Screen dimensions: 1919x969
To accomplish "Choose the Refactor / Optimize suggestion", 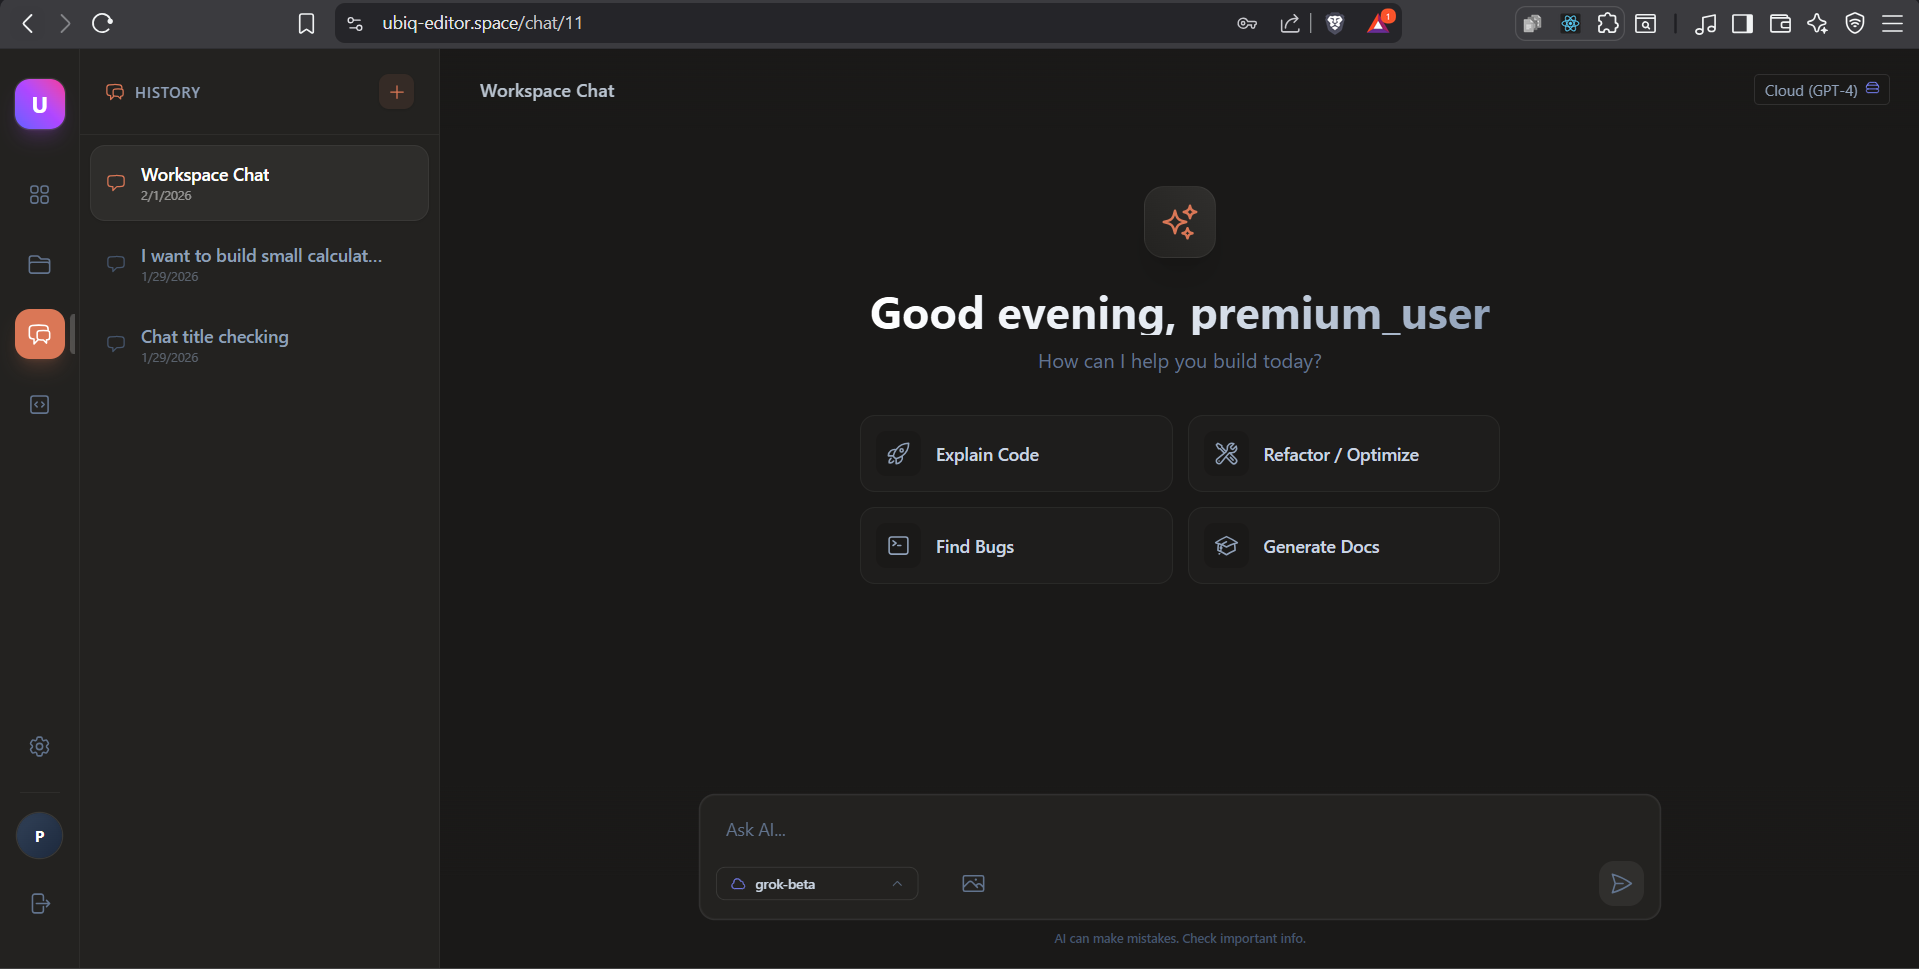I will point(1343,454).
